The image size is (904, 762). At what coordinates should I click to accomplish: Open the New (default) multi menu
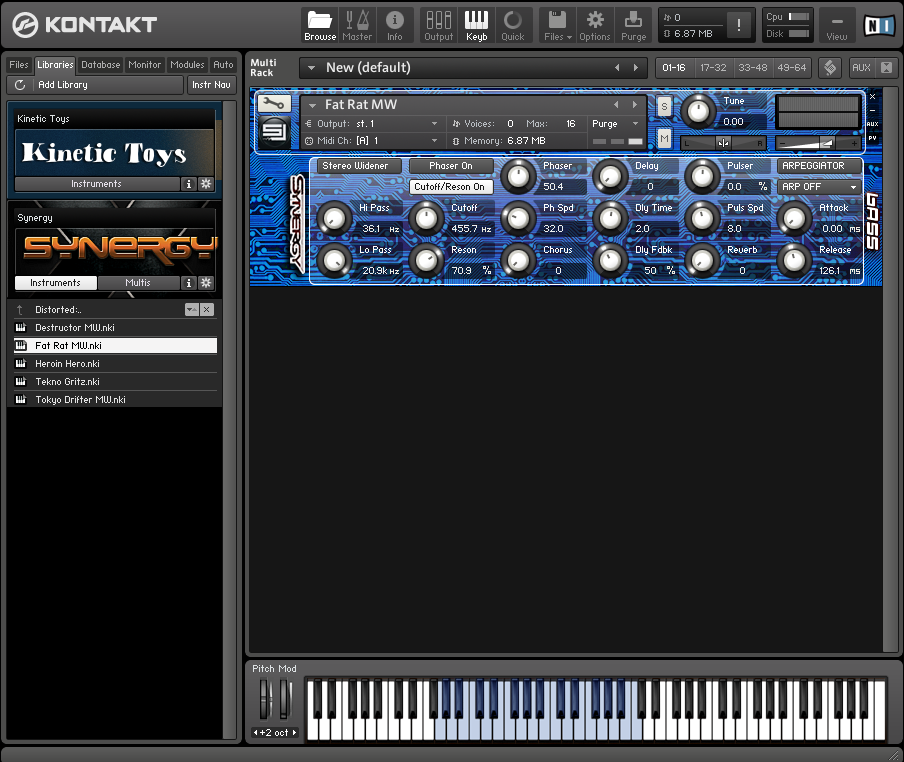point(311,68)
